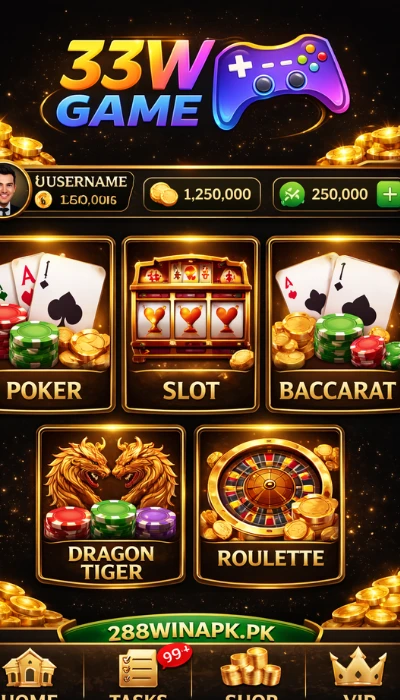The width and height of the screenshot is (400, 700).
Task: Click the 1,250,000 coin balance field
Action: tap(202, 194)
